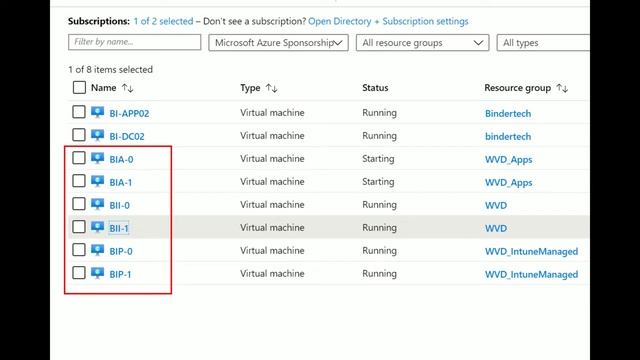
Task: Toggle the select-all checkbox in header
Action: 79,87
